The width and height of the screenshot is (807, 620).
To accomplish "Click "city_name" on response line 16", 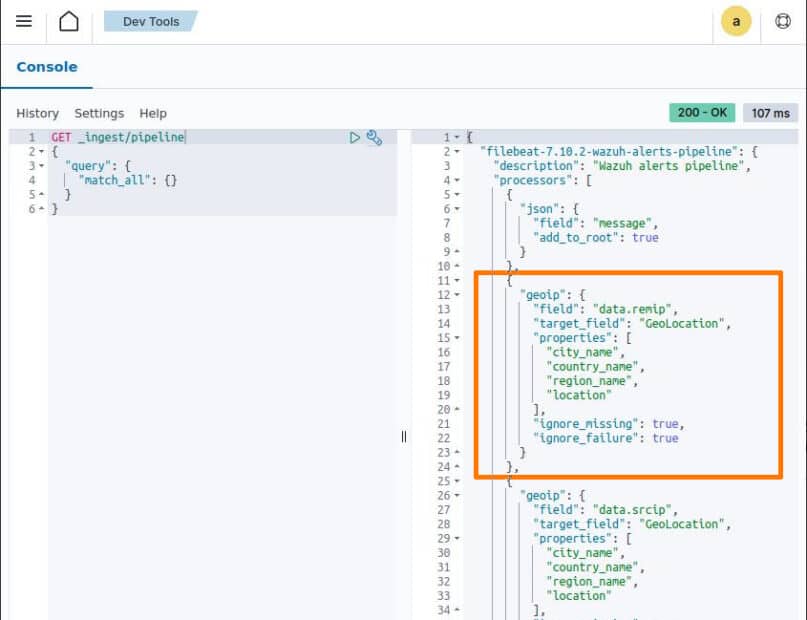I will pos(582,352).
